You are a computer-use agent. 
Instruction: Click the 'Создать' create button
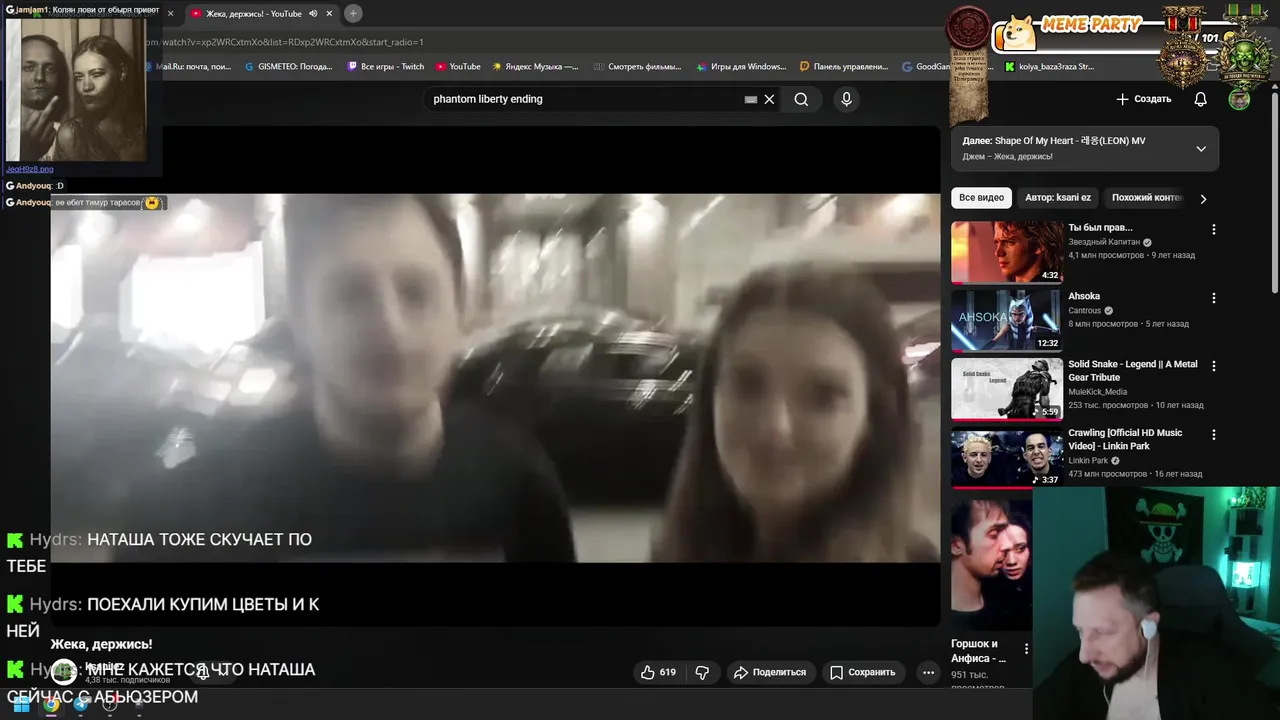tap(1143, 99)
